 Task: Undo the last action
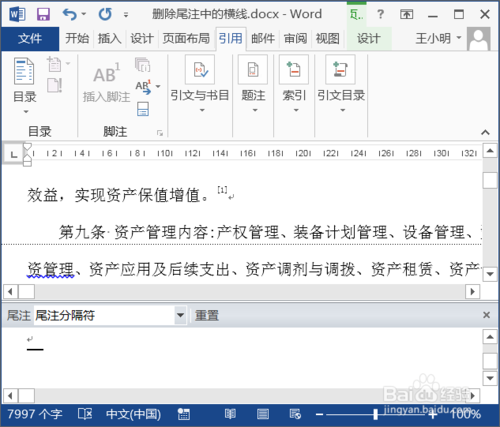69,14
